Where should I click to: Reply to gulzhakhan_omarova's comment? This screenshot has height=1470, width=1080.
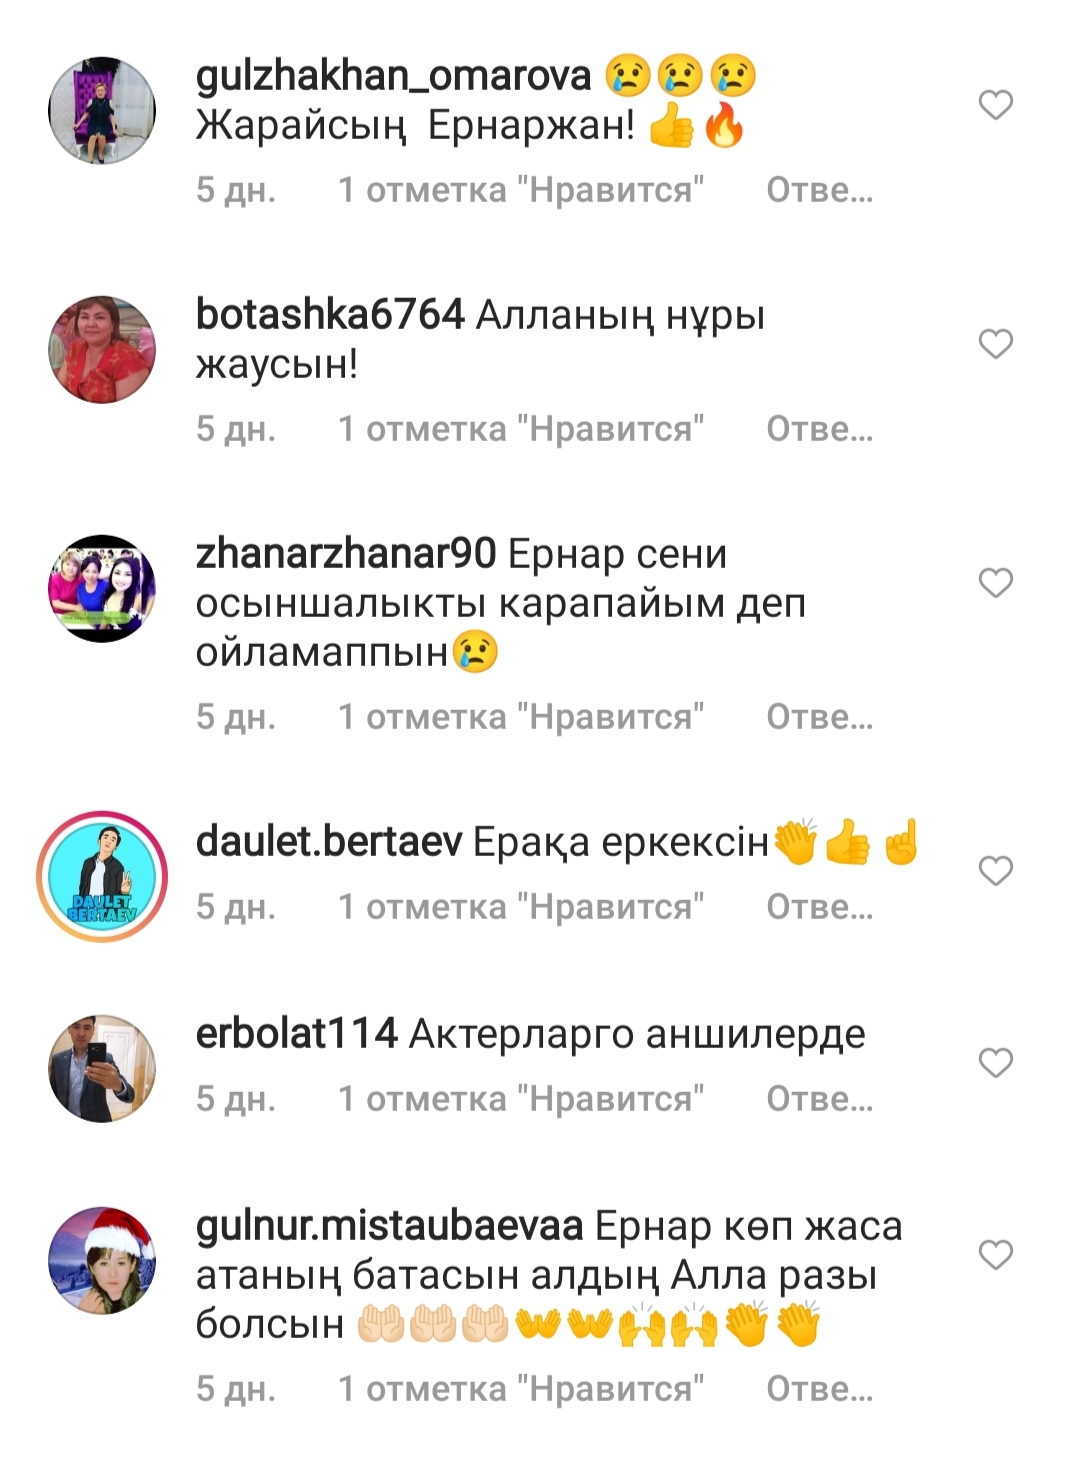pyautogui.click(x=819, y=189)
